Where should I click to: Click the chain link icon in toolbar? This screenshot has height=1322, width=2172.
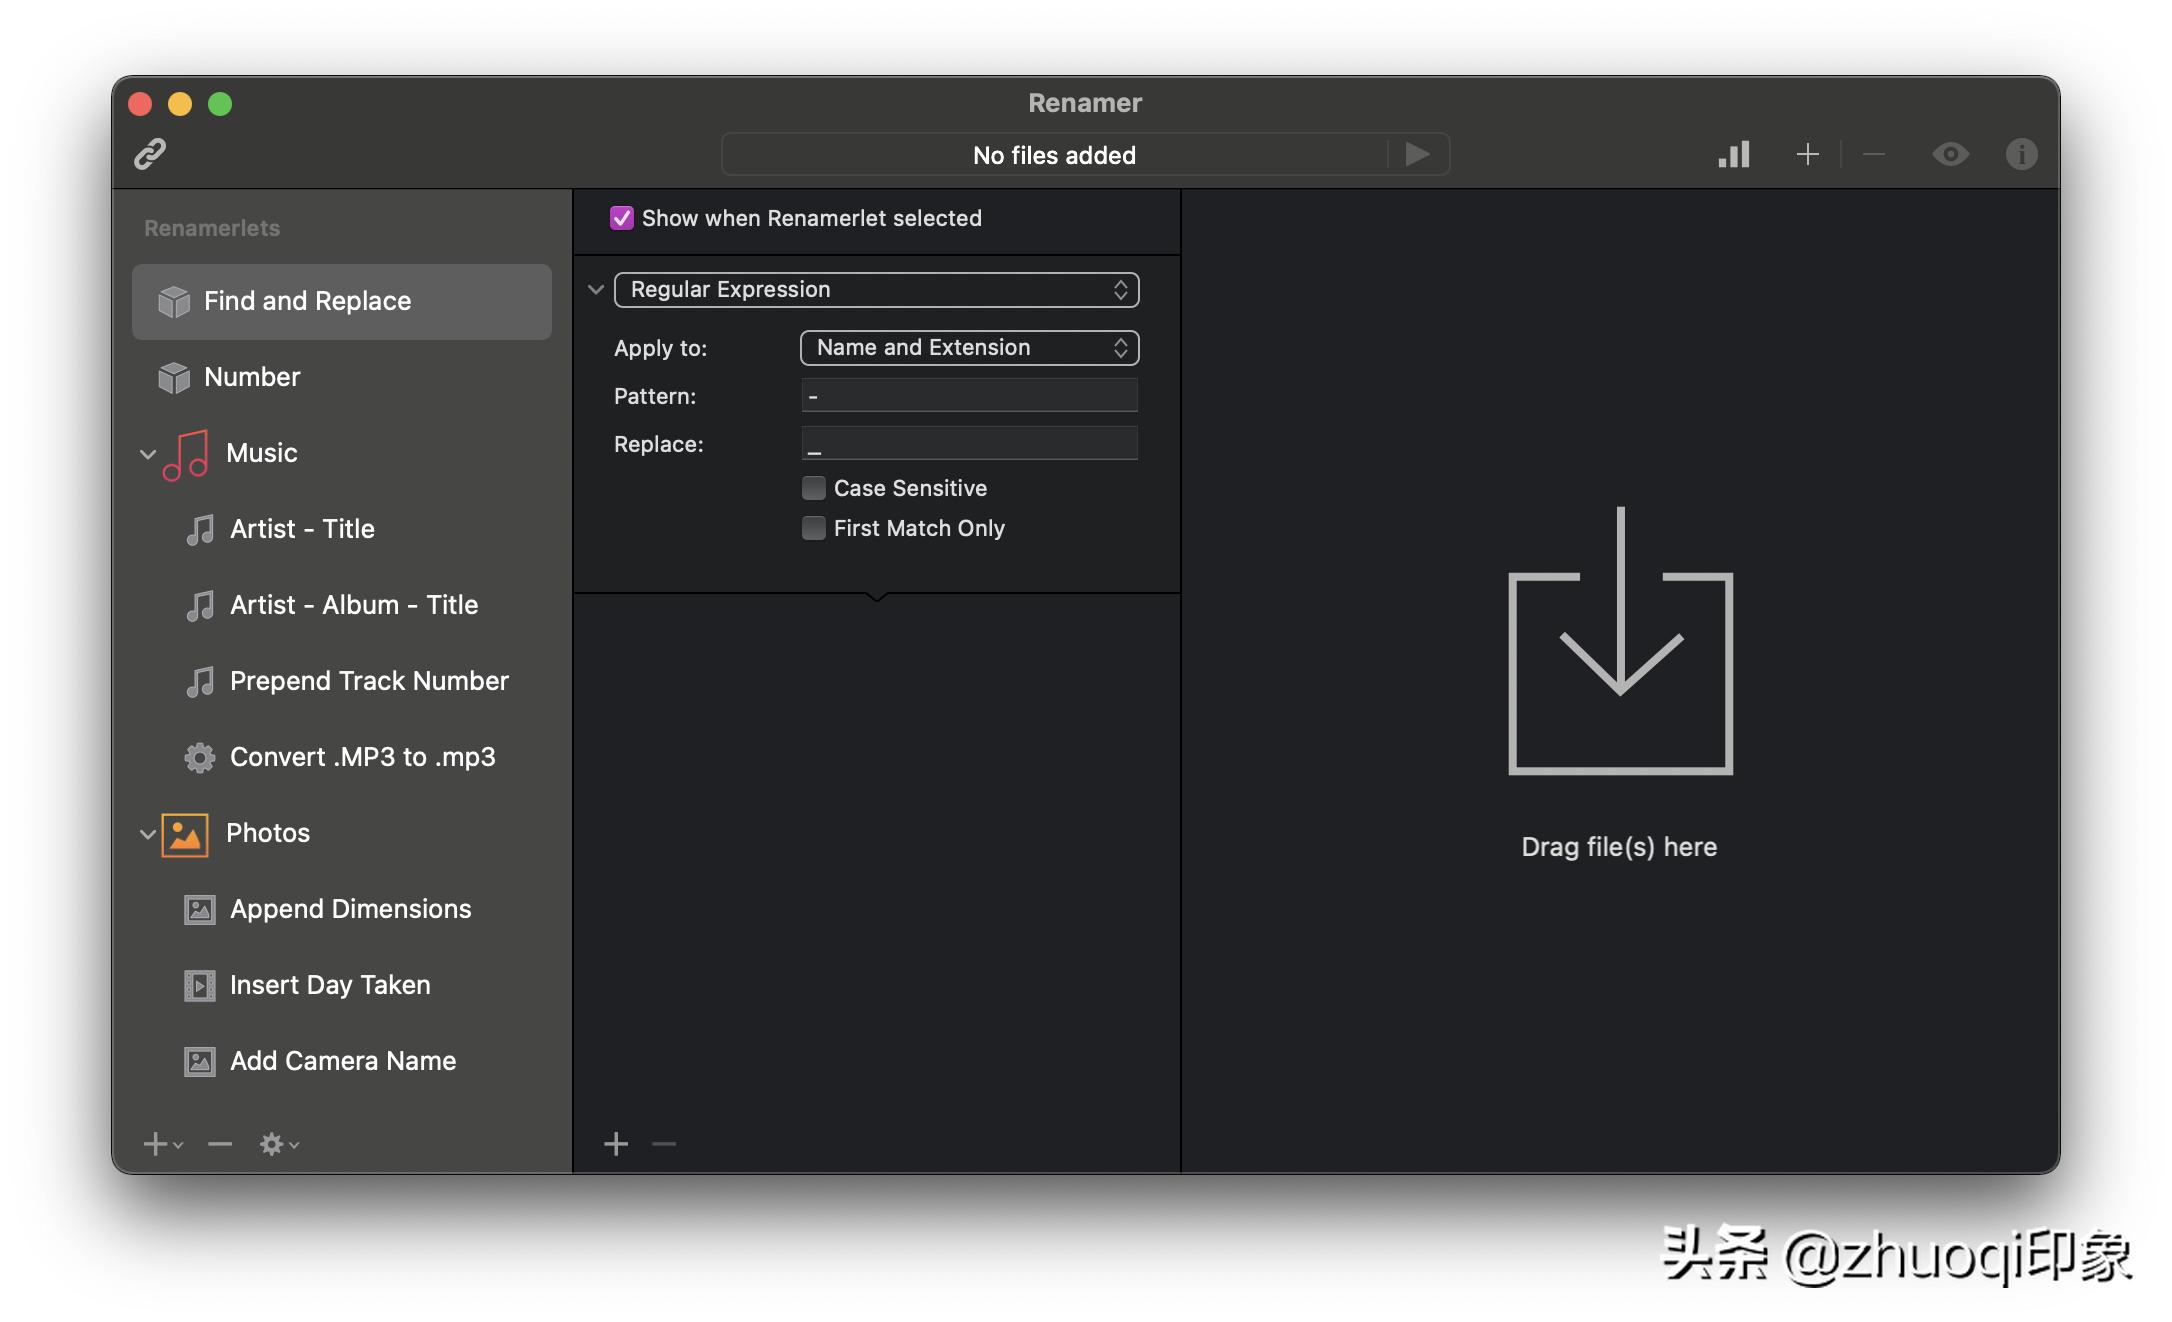click(x=150, y=154)
